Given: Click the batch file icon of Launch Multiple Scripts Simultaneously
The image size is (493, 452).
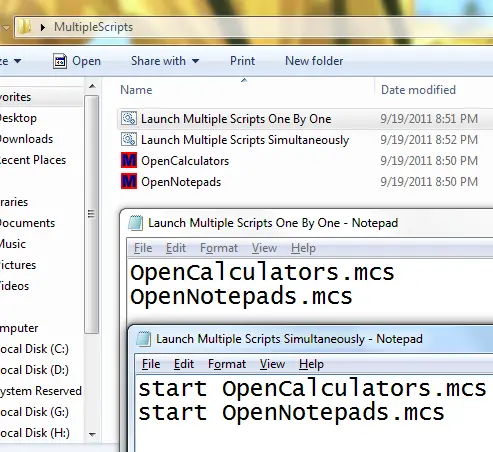Looking at the screenshot, I should tap(129, 140).
